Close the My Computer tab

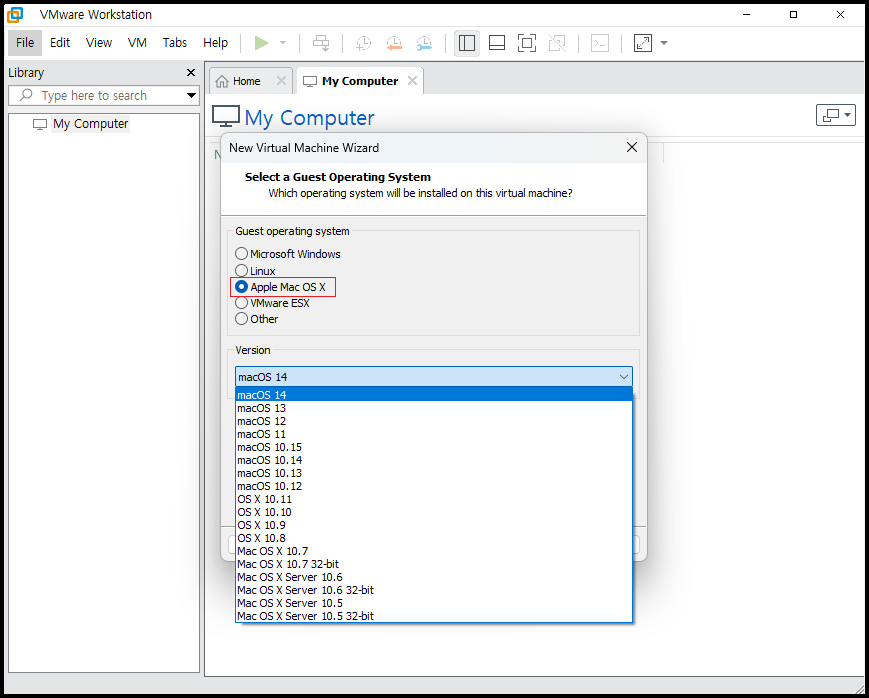tap(412, 81)
